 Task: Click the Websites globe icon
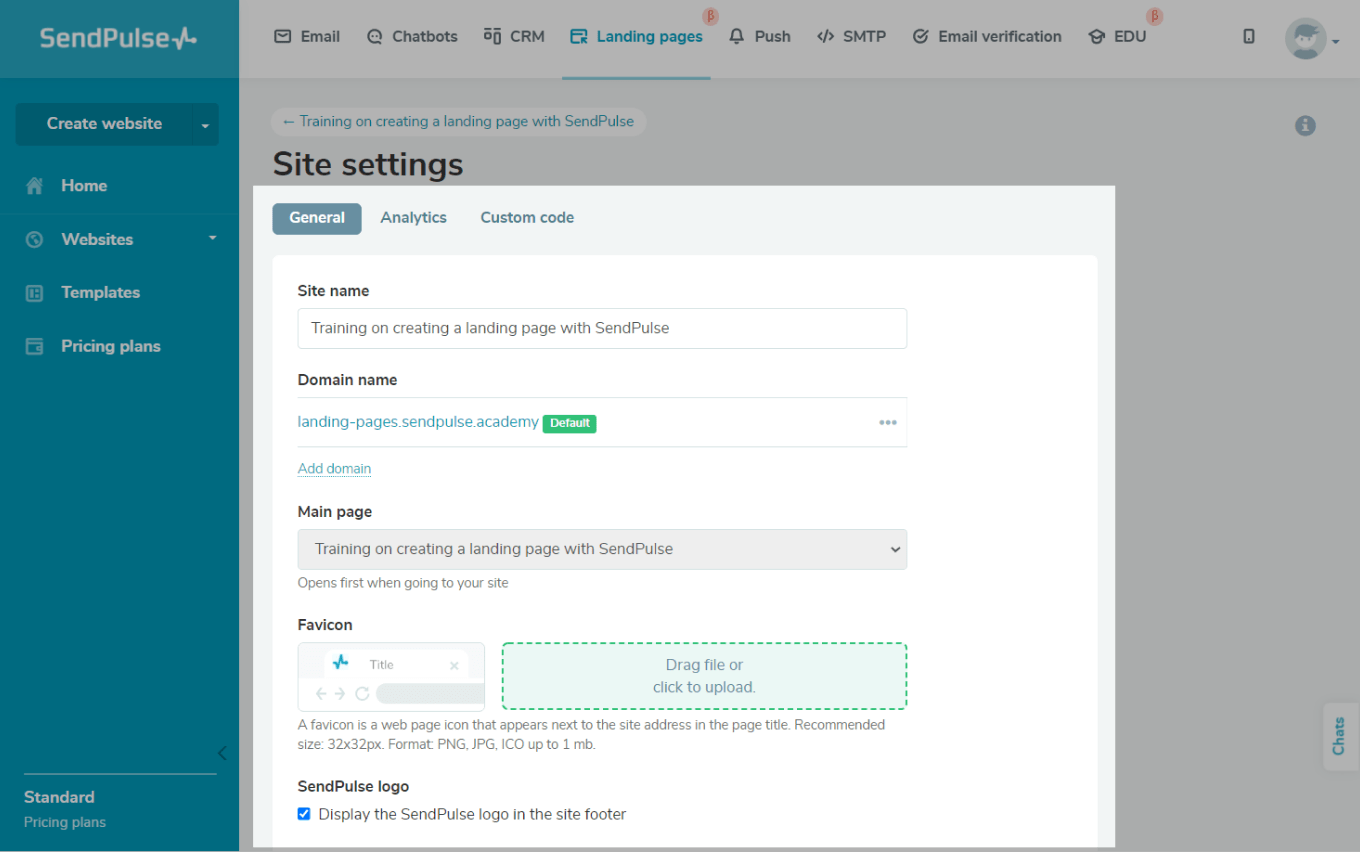tap(35, 239)
